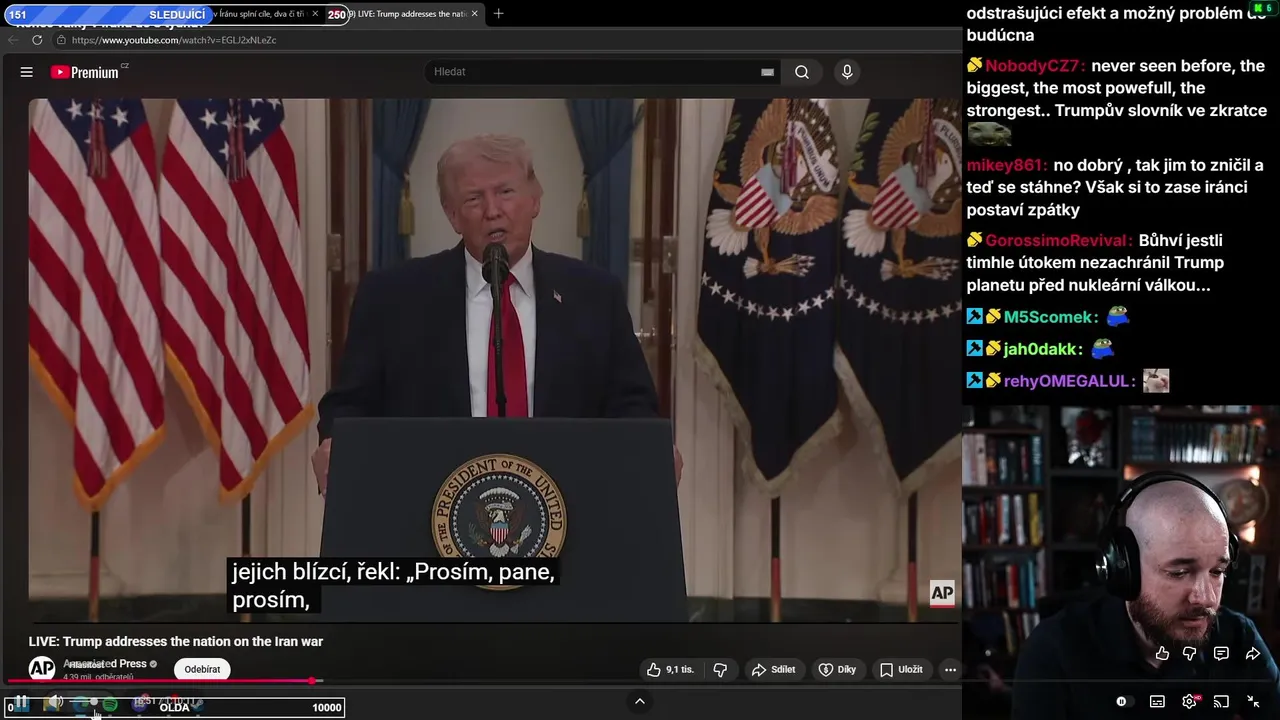Open the on-screen keyboard in search box
Viewport: 1280px width, 720px height.
click(x=767, y=72)
